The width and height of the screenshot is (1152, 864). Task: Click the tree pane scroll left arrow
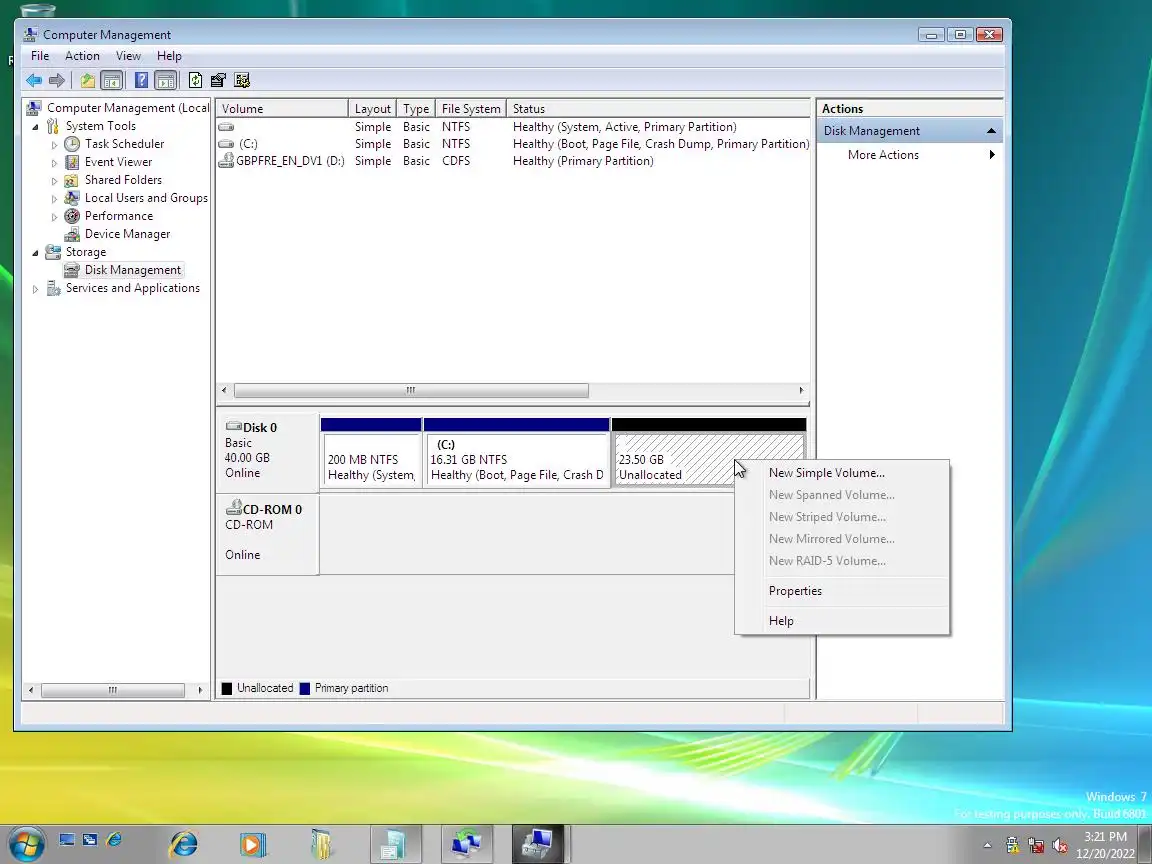(31, 691)
